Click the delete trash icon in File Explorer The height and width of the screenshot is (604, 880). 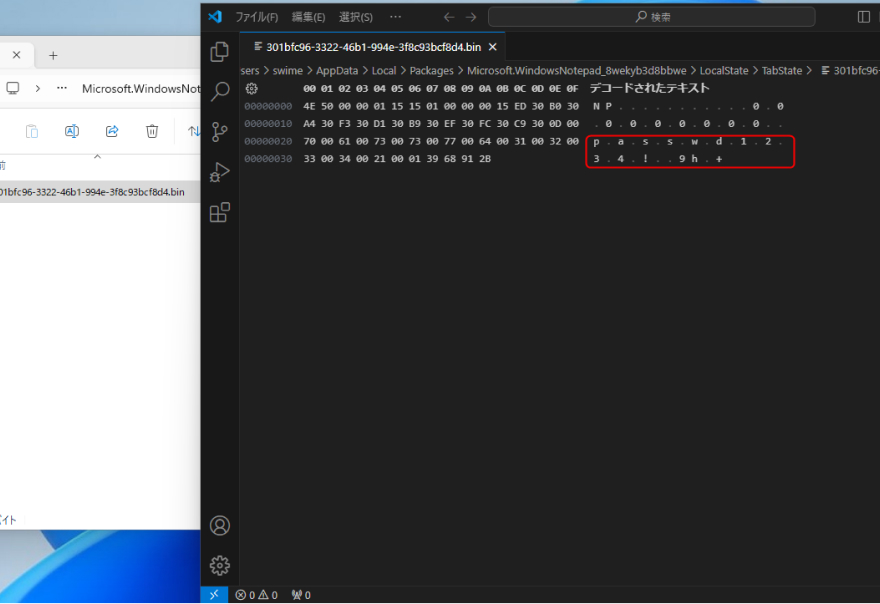152,131
